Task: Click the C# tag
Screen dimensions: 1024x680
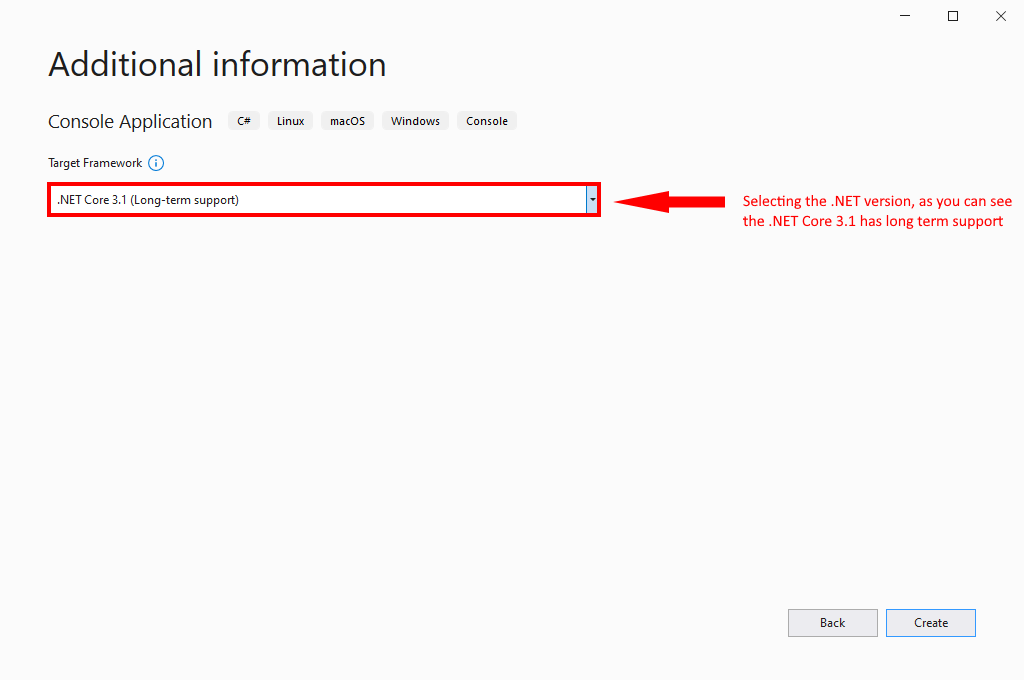Action: (x=244, y=121)
